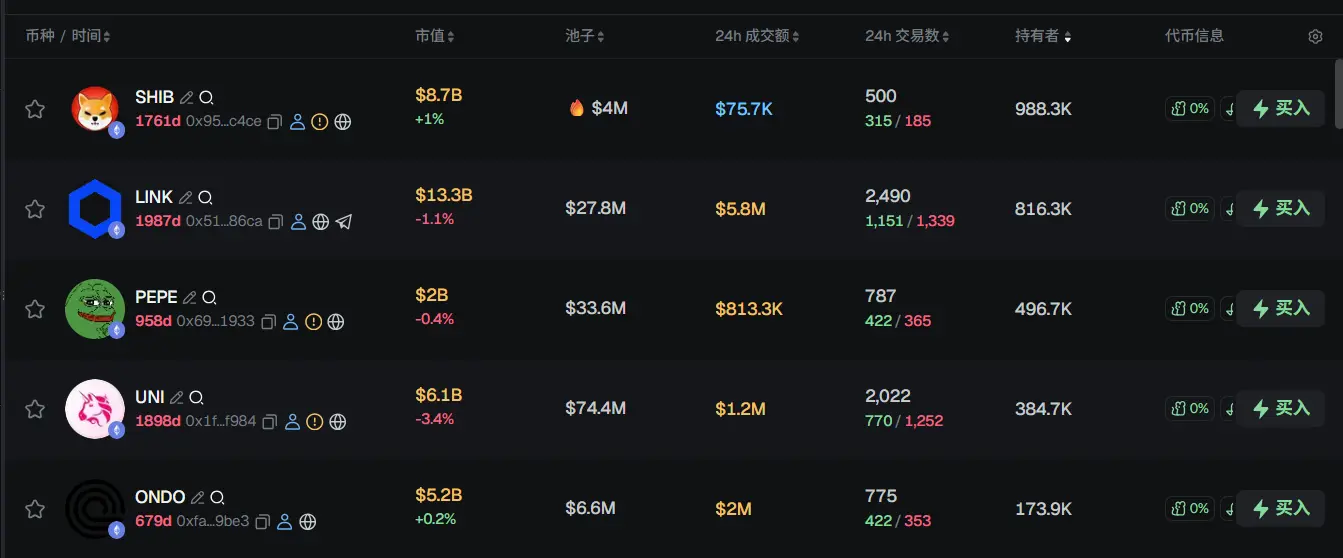Image resolution: width=1343 pixels, height=558 pixels.
Task: Click the fire icon in SHIB pool
Action: click(576, 108)
